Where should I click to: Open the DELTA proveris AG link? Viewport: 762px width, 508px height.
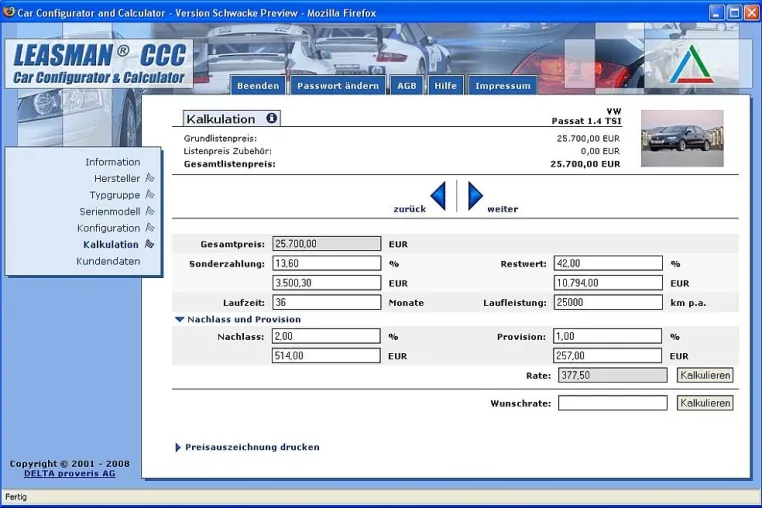click(x=69, y=473)
